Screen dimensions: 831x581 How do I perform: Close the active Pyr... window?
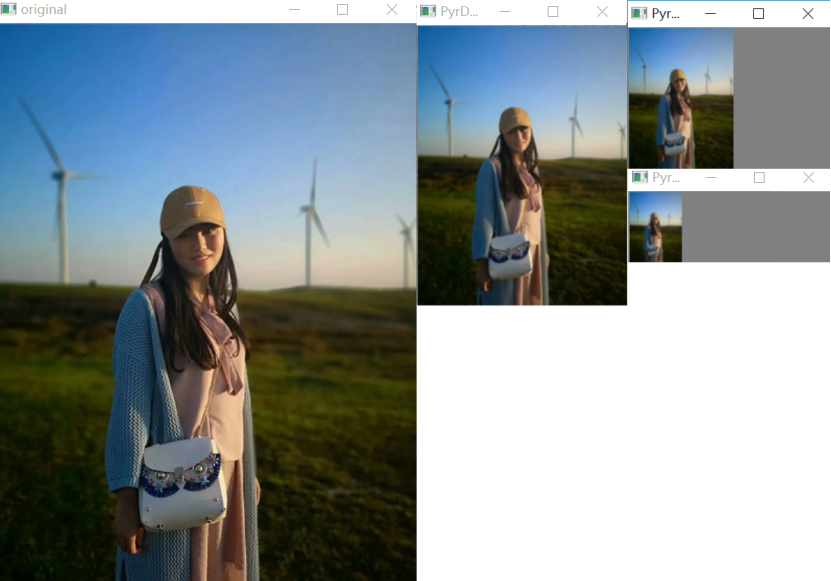click(x=808, y=13)
